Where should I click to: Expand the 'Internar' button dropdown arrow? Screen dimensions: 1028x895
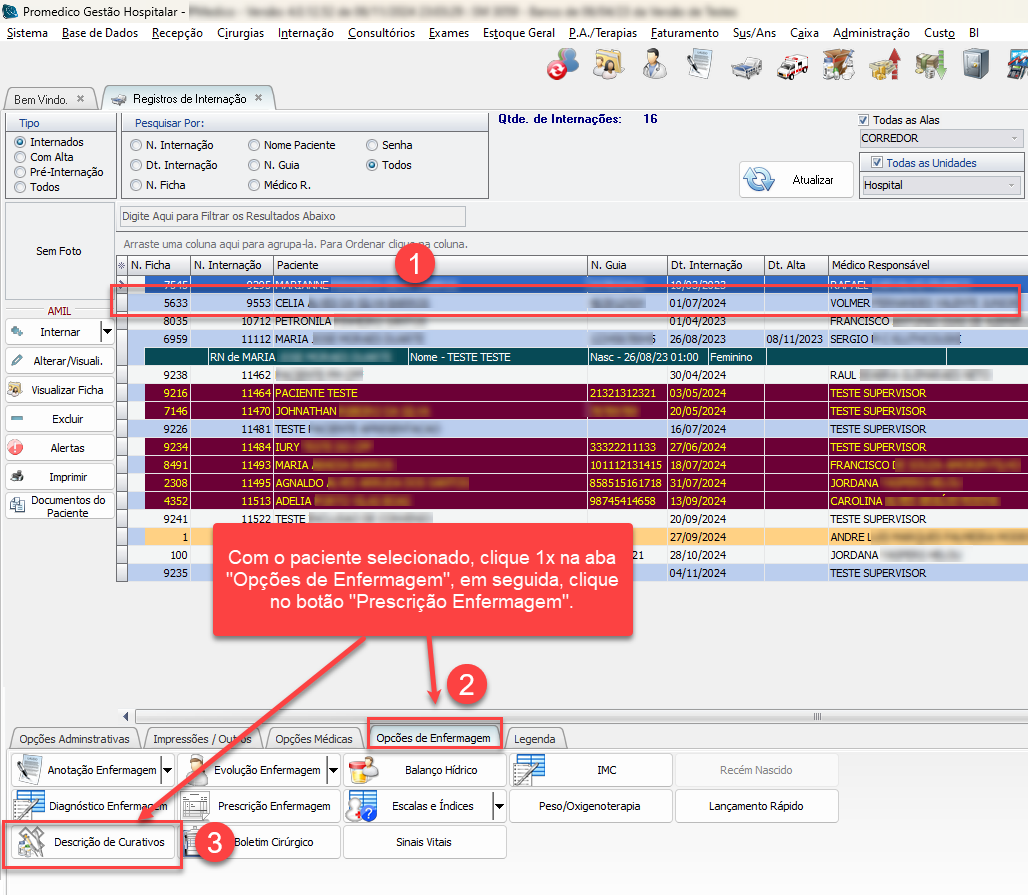107,331
